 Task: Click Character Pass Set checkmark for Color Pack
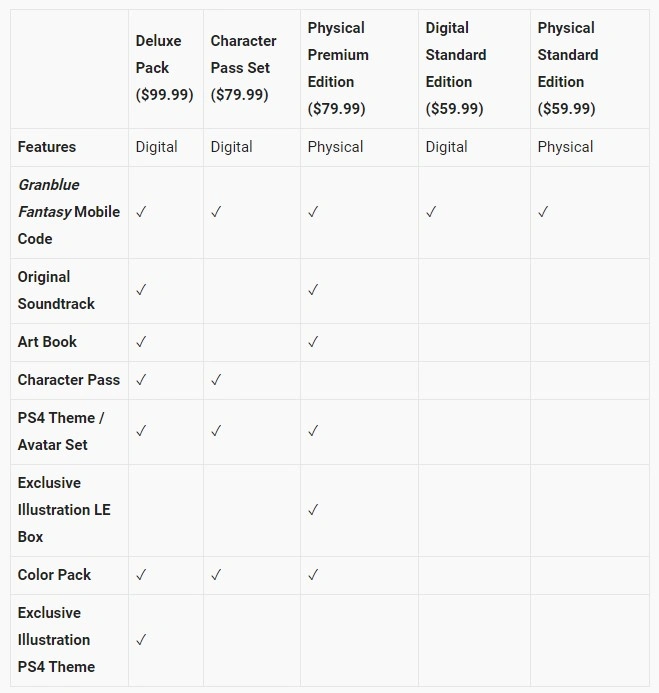click(216, 575)
